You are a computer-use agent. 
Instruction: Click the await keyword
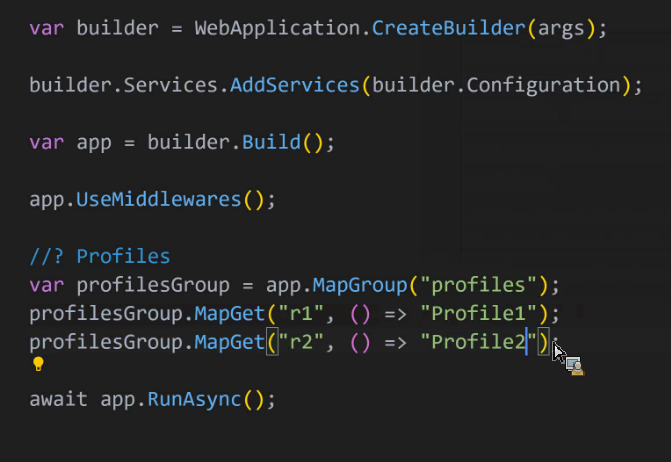click(x=59, y=399)
